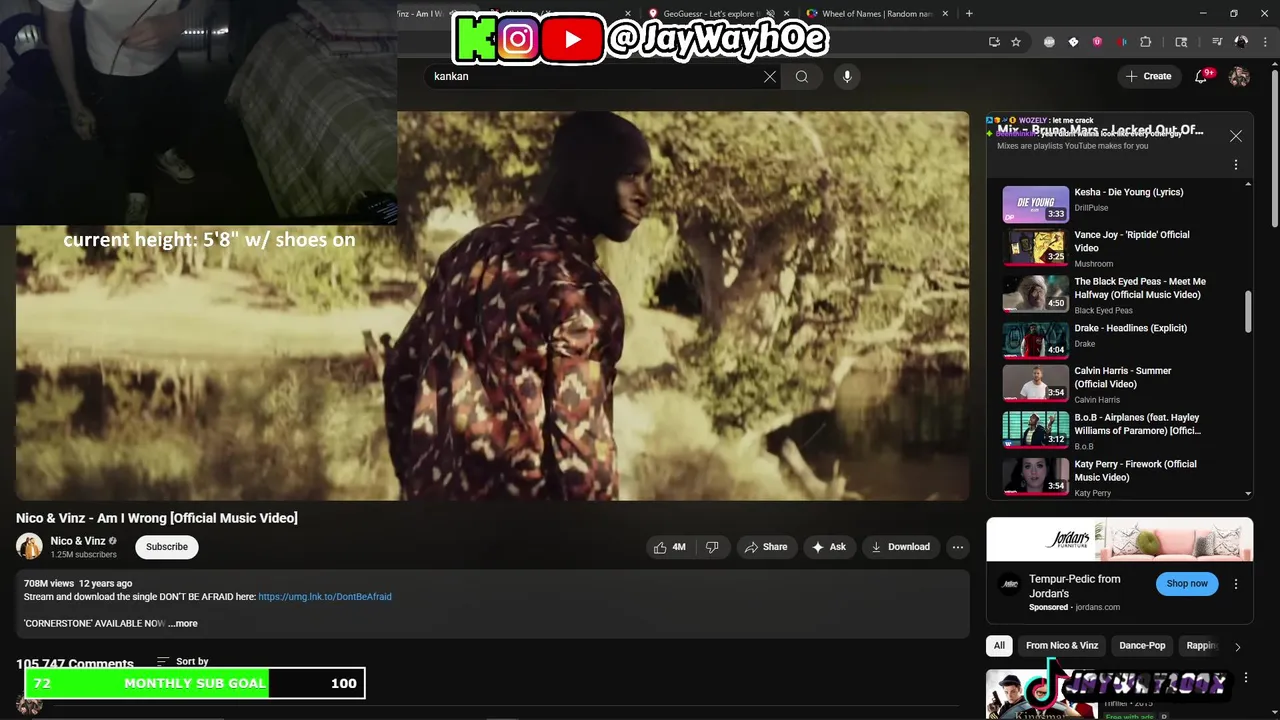Screen dimensions: 1280x720
Task: Click the magnifier search button
Action: (x=802, y=77)
